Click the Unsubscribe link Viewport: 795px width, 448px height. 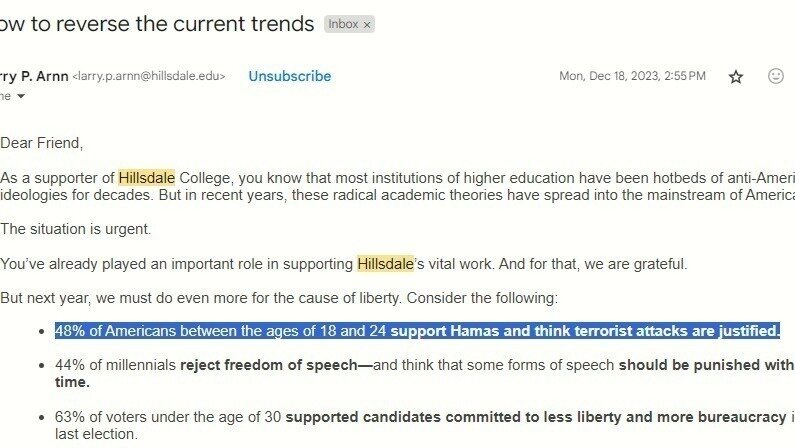[x=289, y=76]
